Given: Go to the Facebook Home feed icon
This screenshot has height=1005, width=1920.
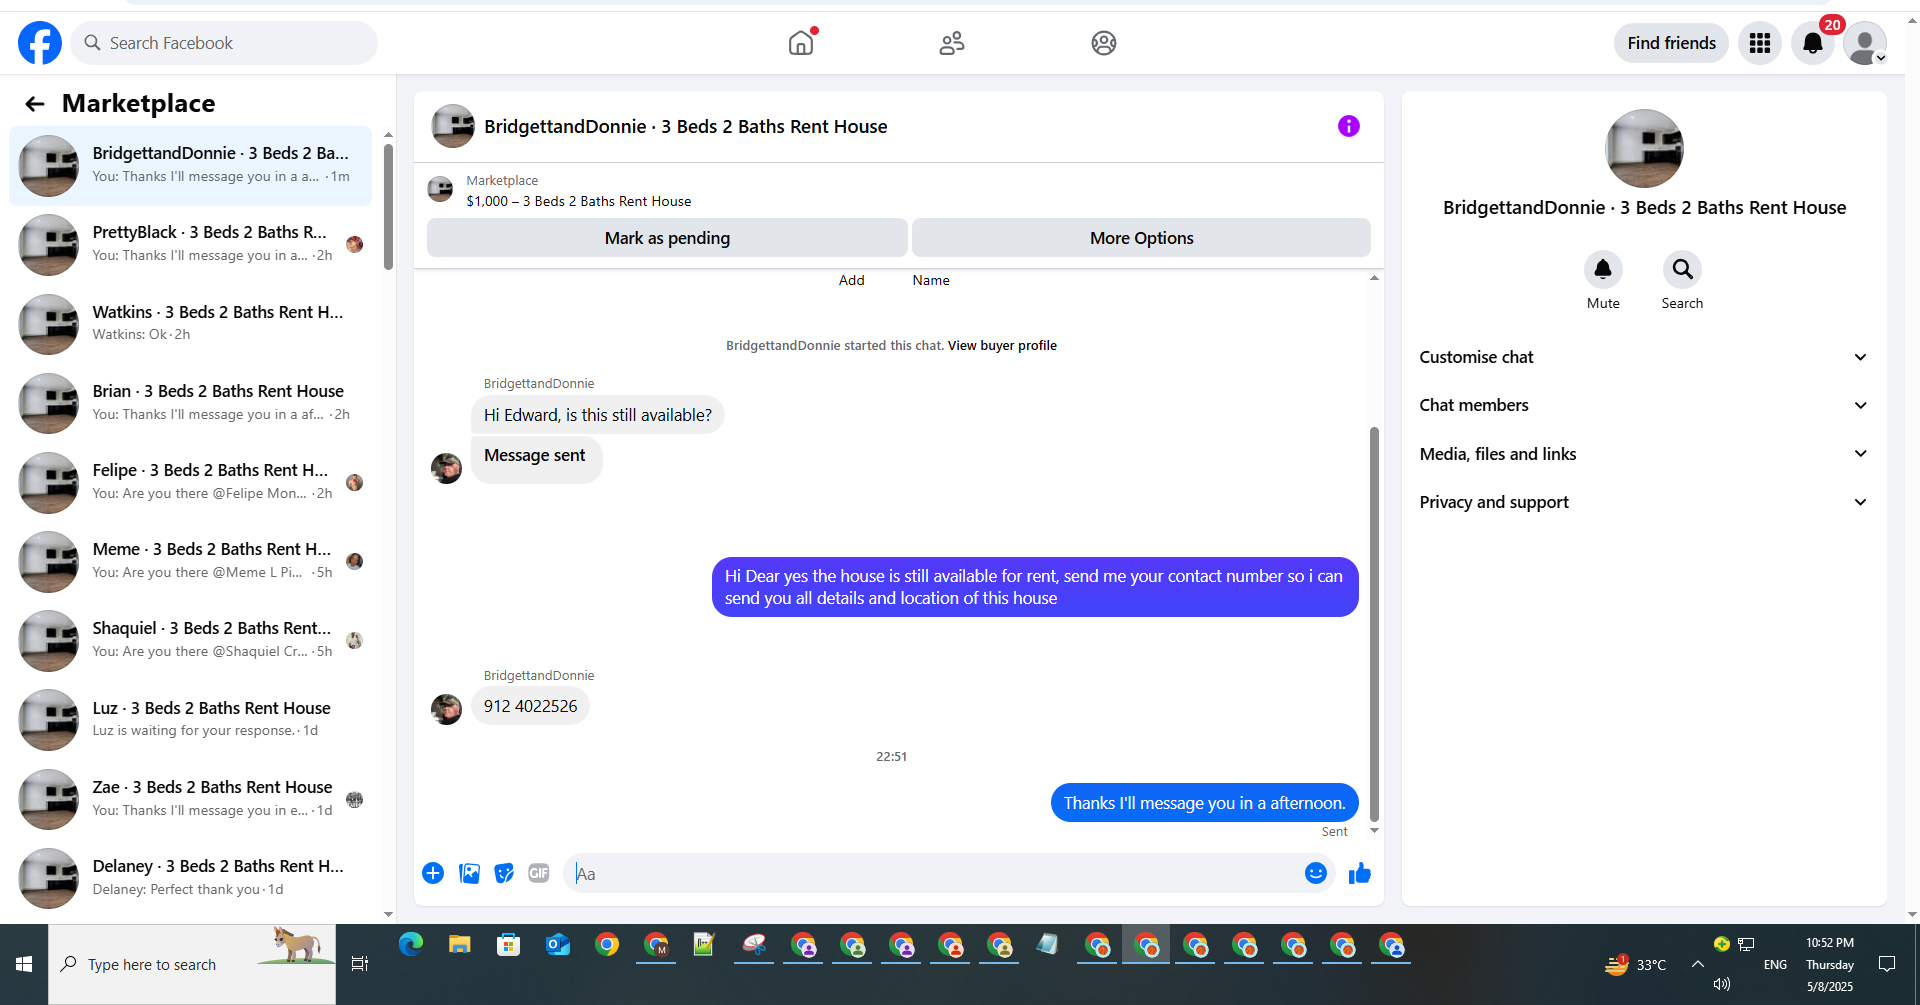Looking at the screenshot, I should tap(801, 43).
